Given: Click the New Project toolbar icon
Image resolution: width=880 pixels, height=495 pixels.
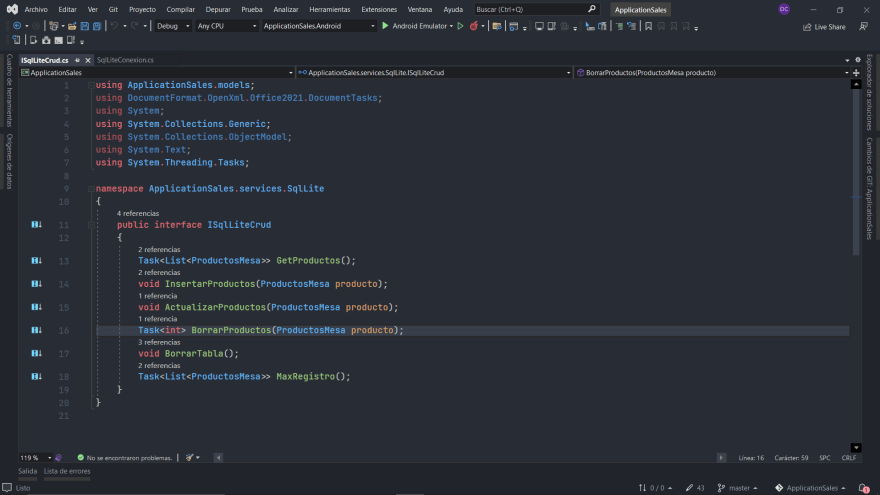Looking at the screenshot, I should 53,26.
